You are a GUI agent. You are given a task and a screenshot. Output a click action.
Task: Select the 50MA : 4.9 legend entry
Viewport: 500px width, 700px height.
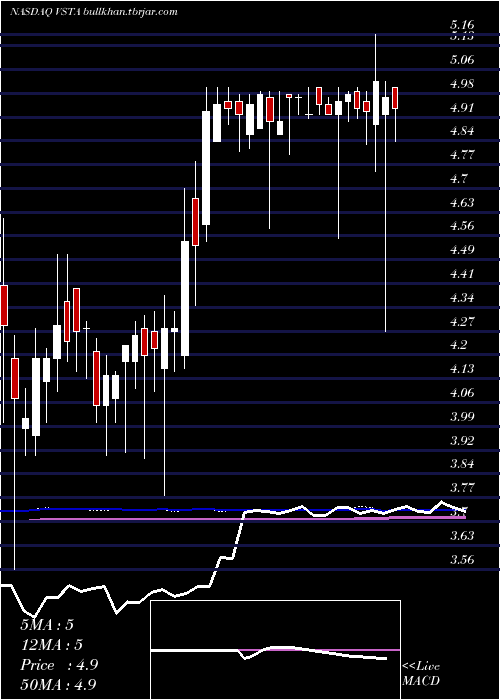coord(58,685)
